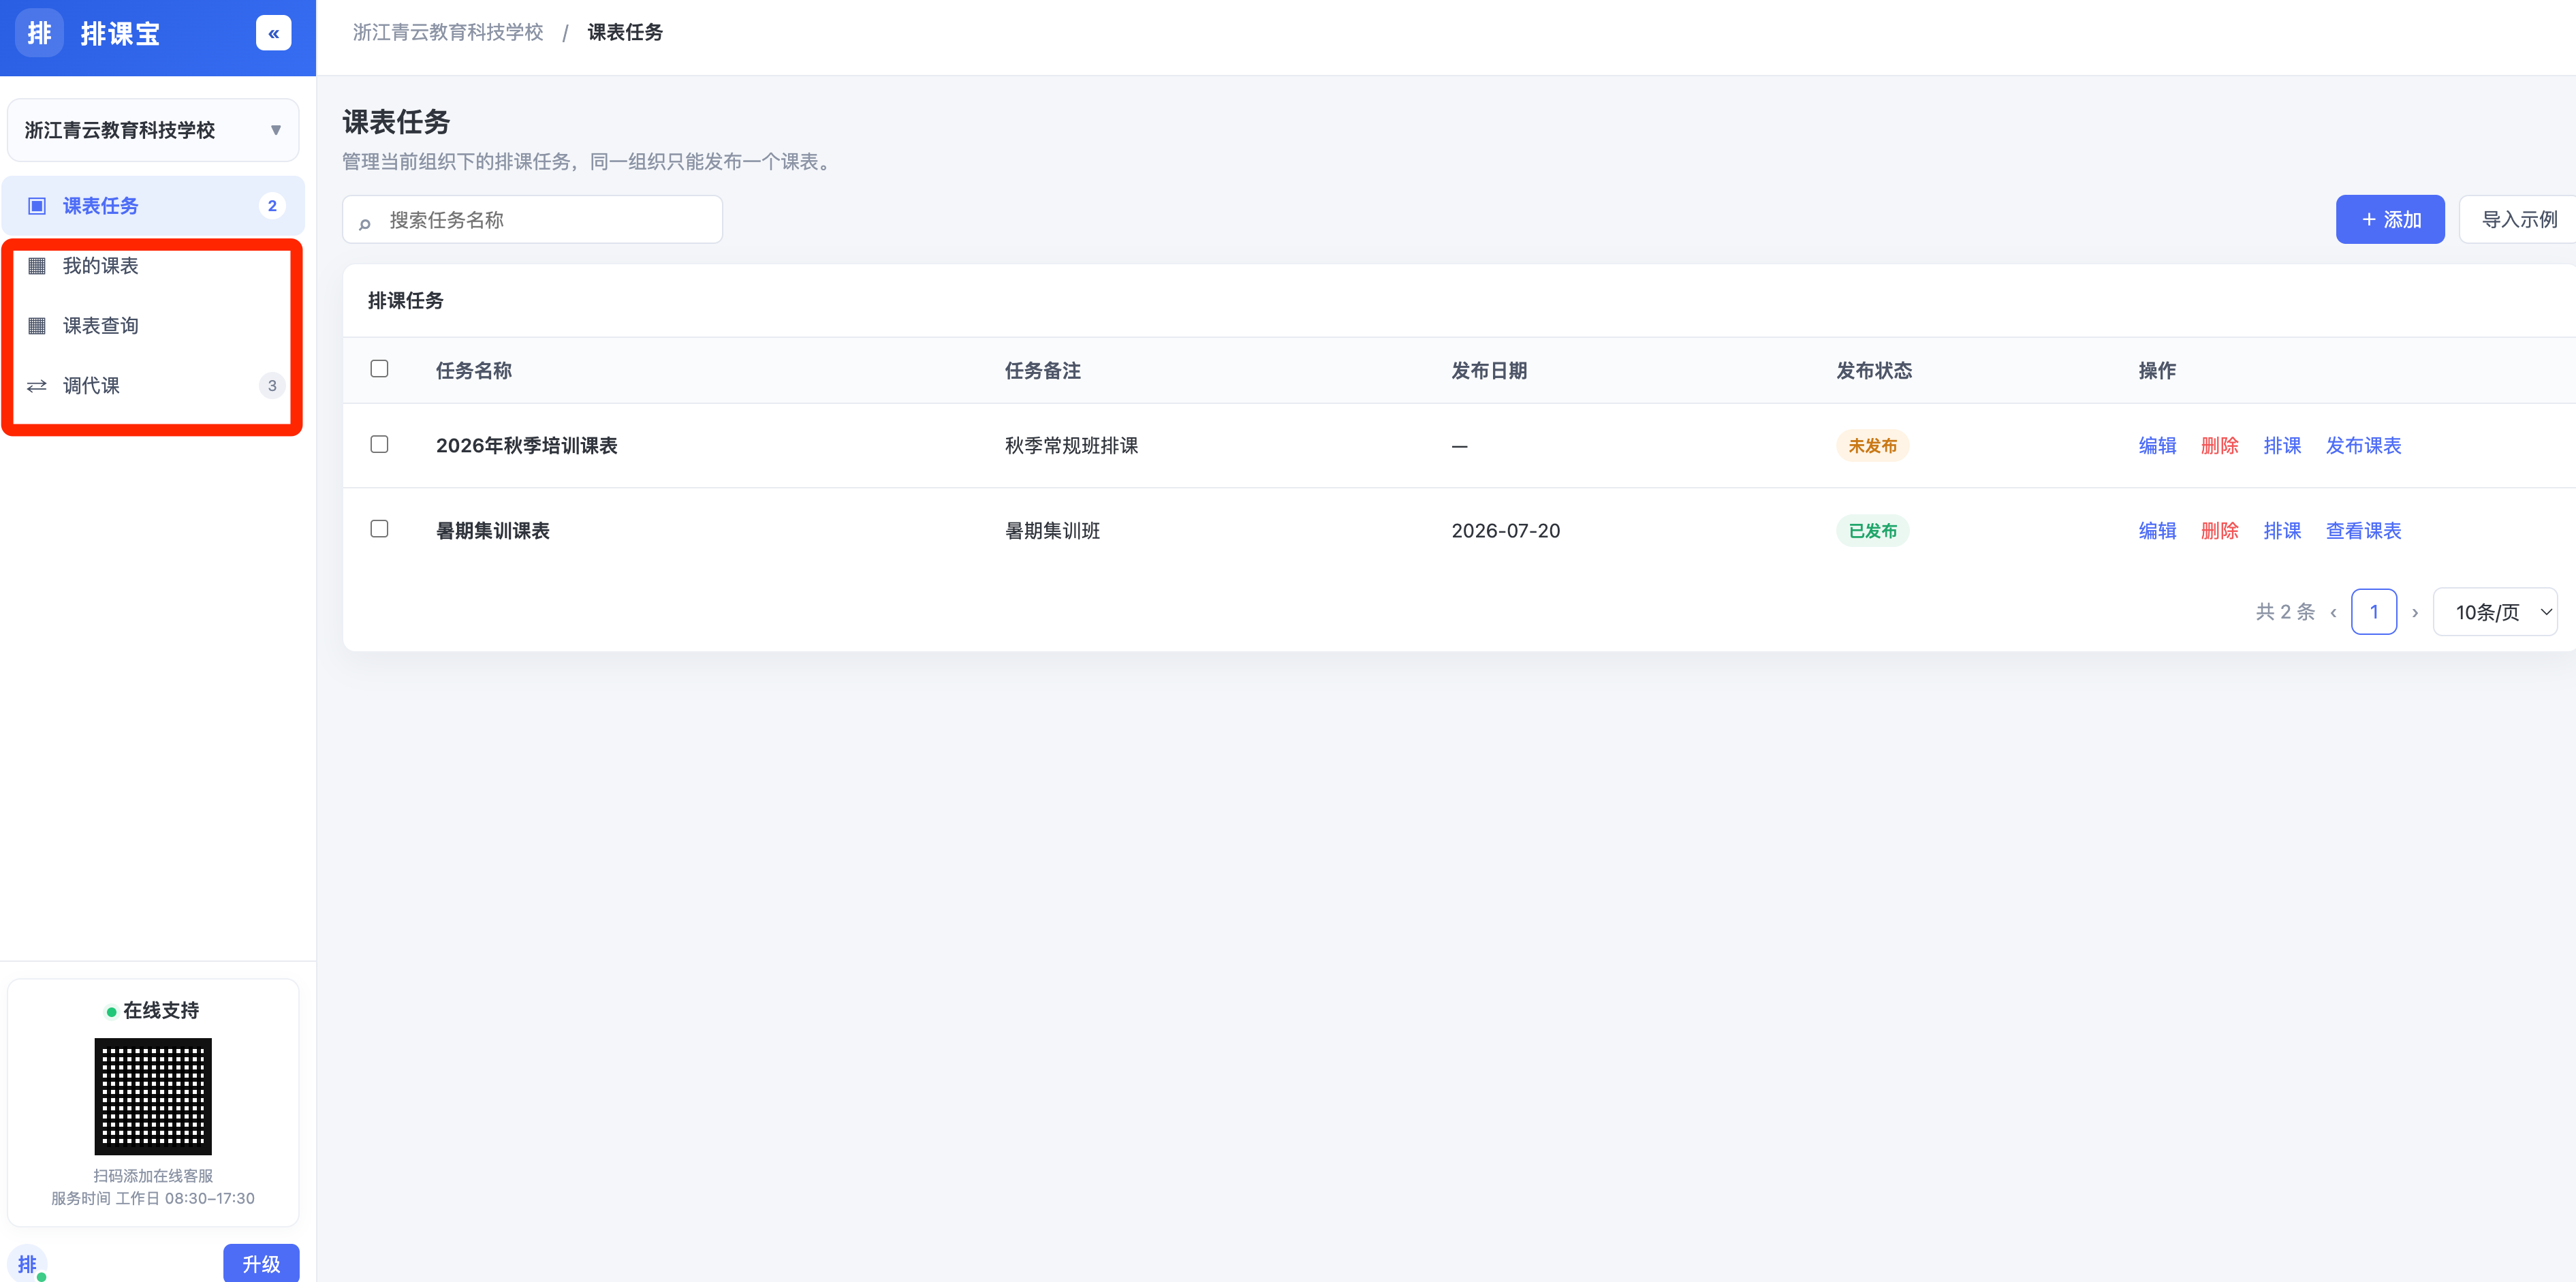
Task: Check the 暑期集训课表 row checkbox
Action: tap(379, 529)
